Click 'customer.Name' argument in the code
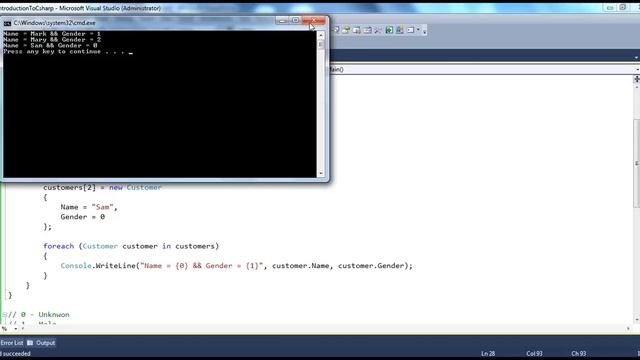Viewport: 640px width, 360px height. [300, 266]
